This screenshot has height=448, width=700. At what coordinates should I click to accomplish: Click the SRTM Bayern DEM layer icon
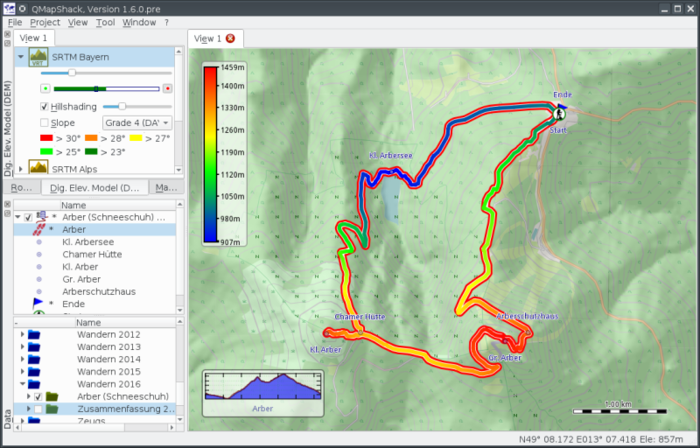coord(39,57)
